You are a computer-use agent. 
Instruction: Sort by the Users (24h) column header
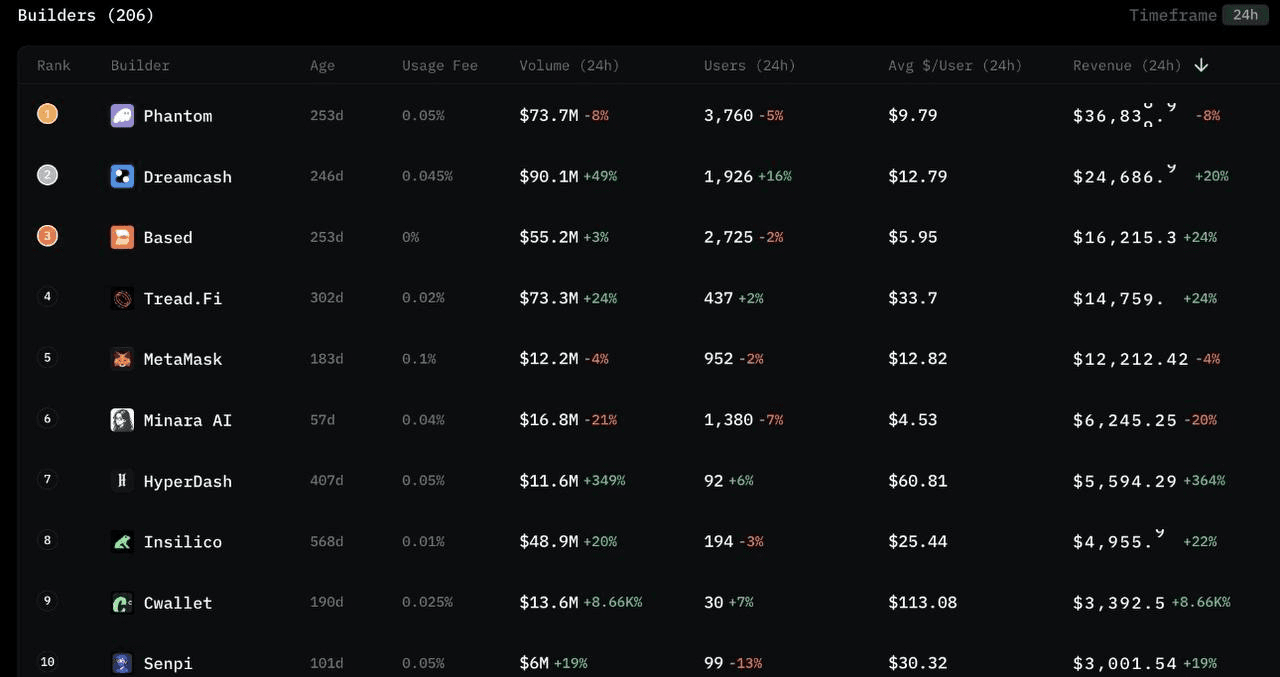749,66
